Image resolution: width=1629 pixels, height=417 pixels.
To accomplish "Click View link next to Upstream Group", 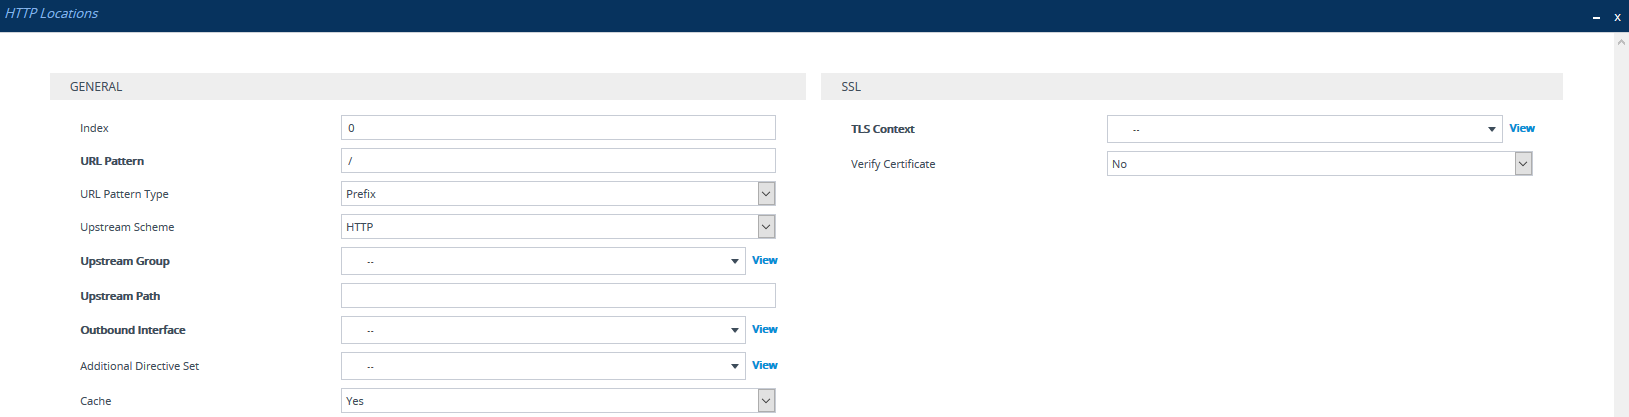I will pos(765,260).
